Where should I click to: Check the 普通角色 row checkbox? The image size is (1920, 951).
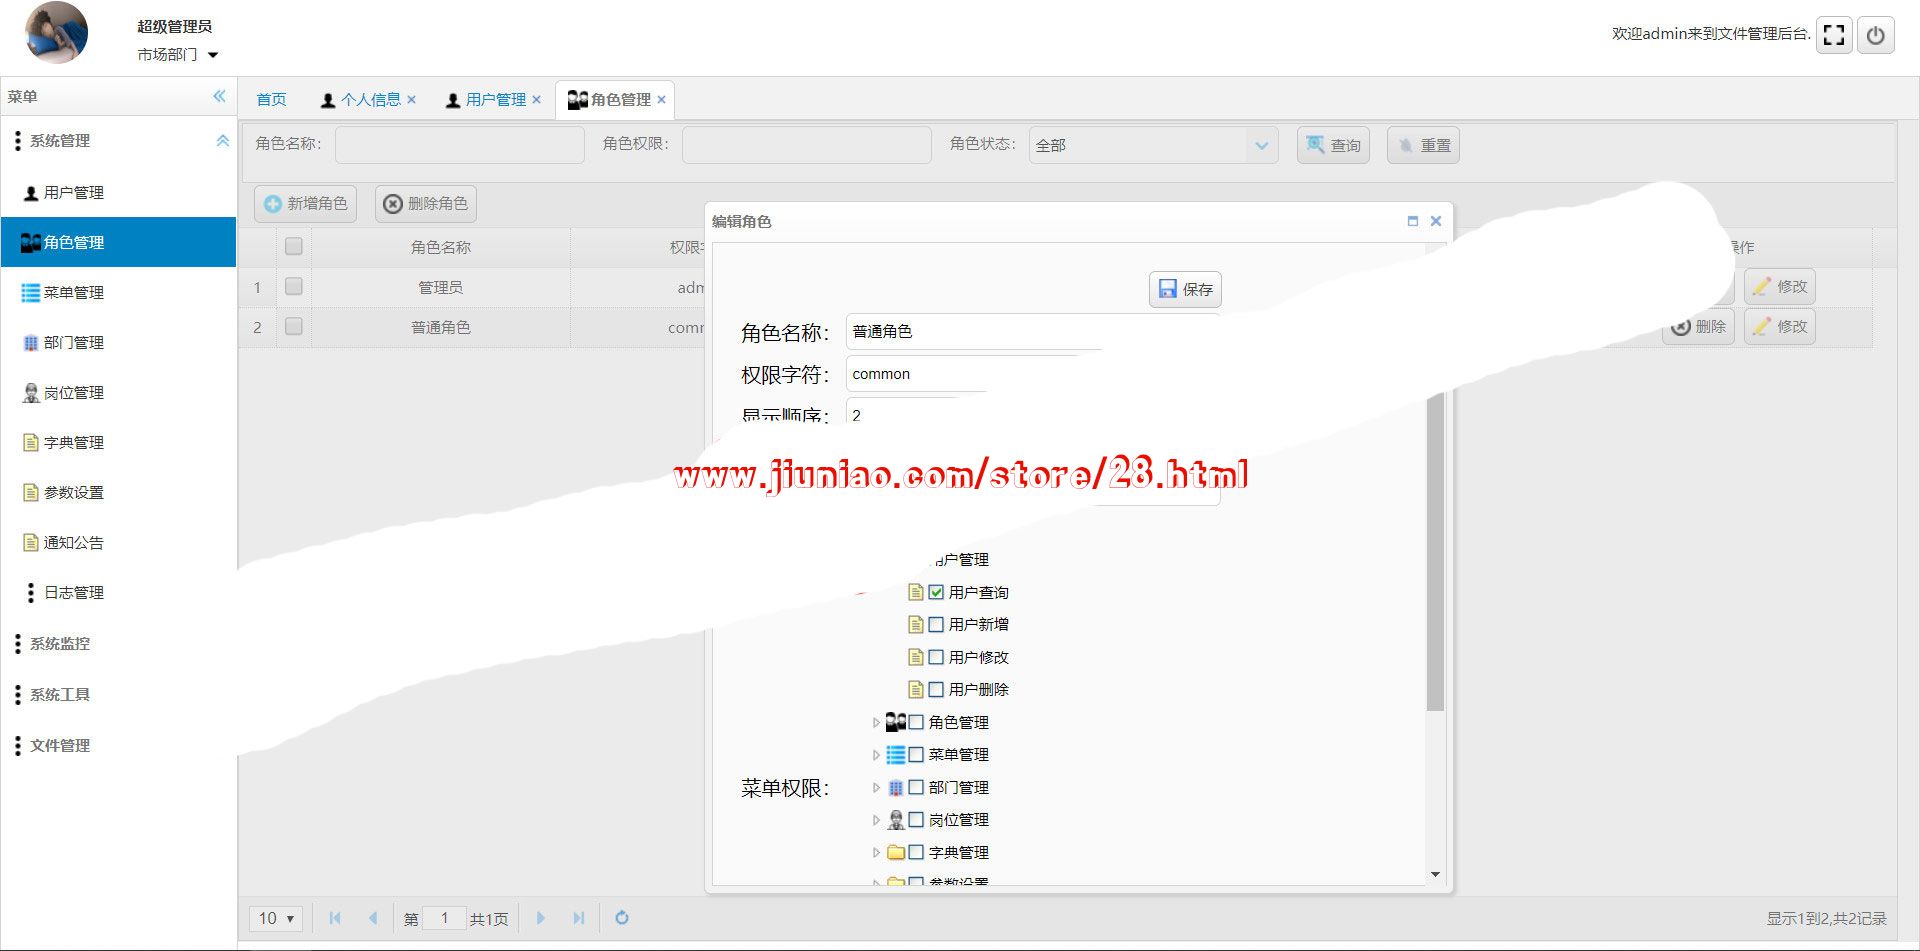[x=293, y=326]
